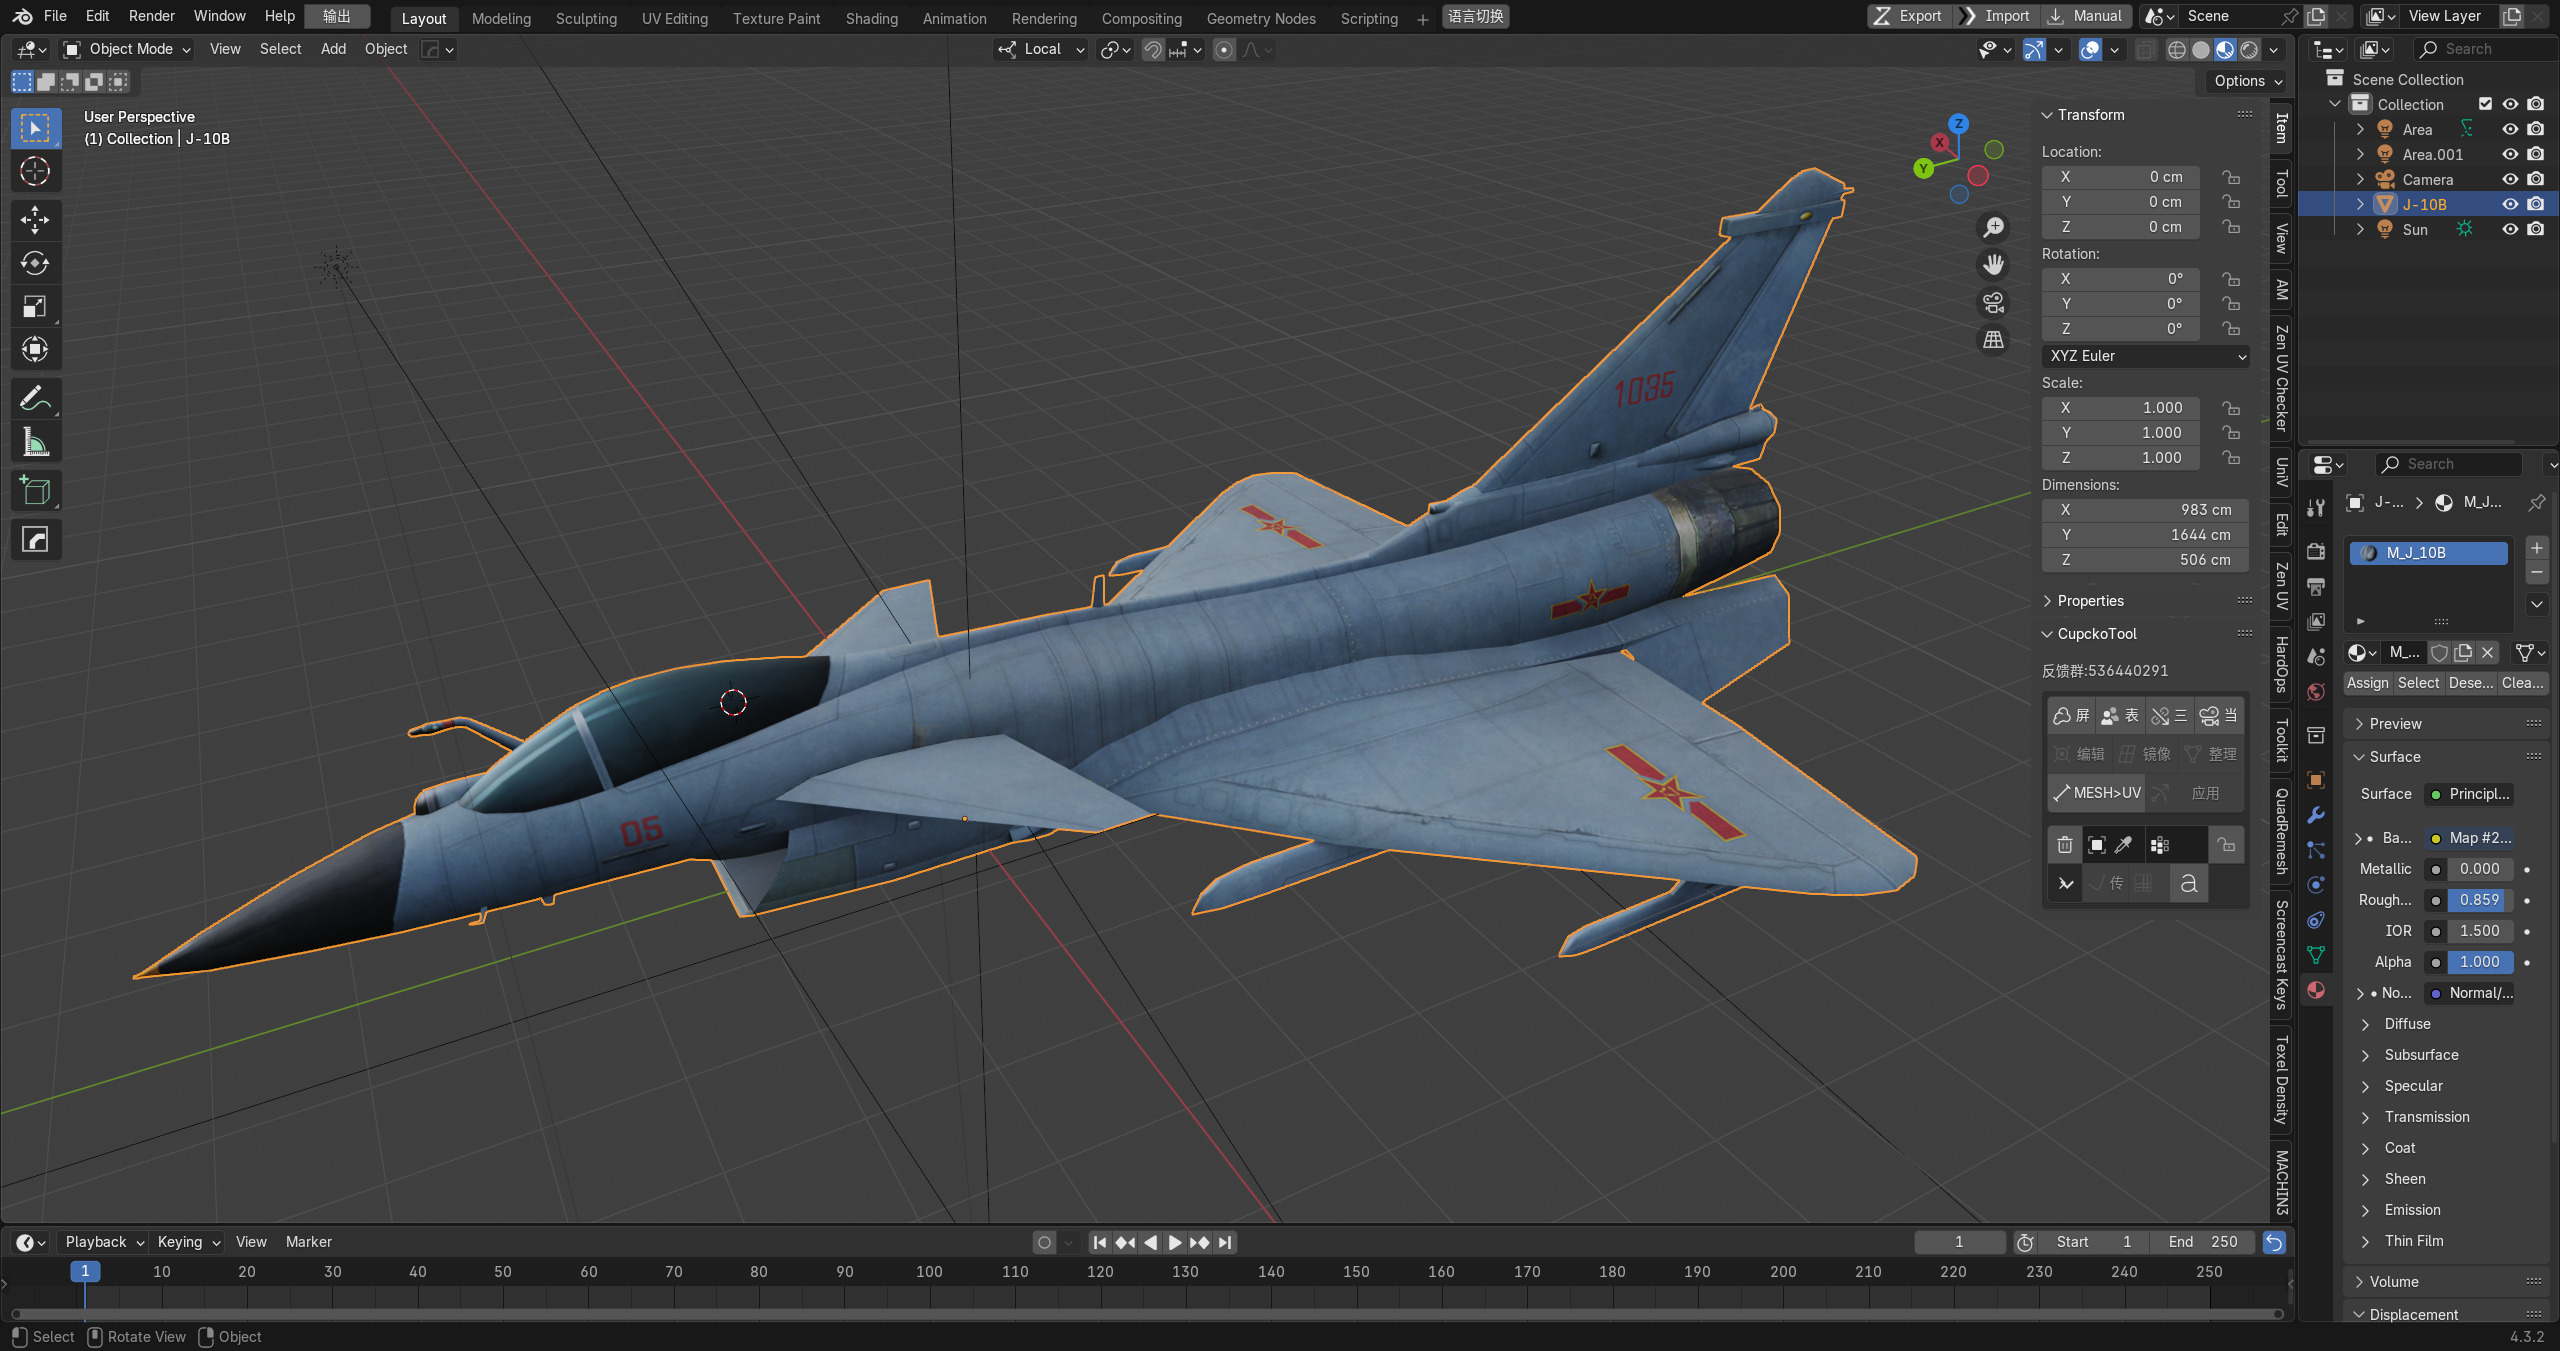Select the Select Box tool
Image resolution: width=2560 pixels, height=1351 pixels.
35,128
